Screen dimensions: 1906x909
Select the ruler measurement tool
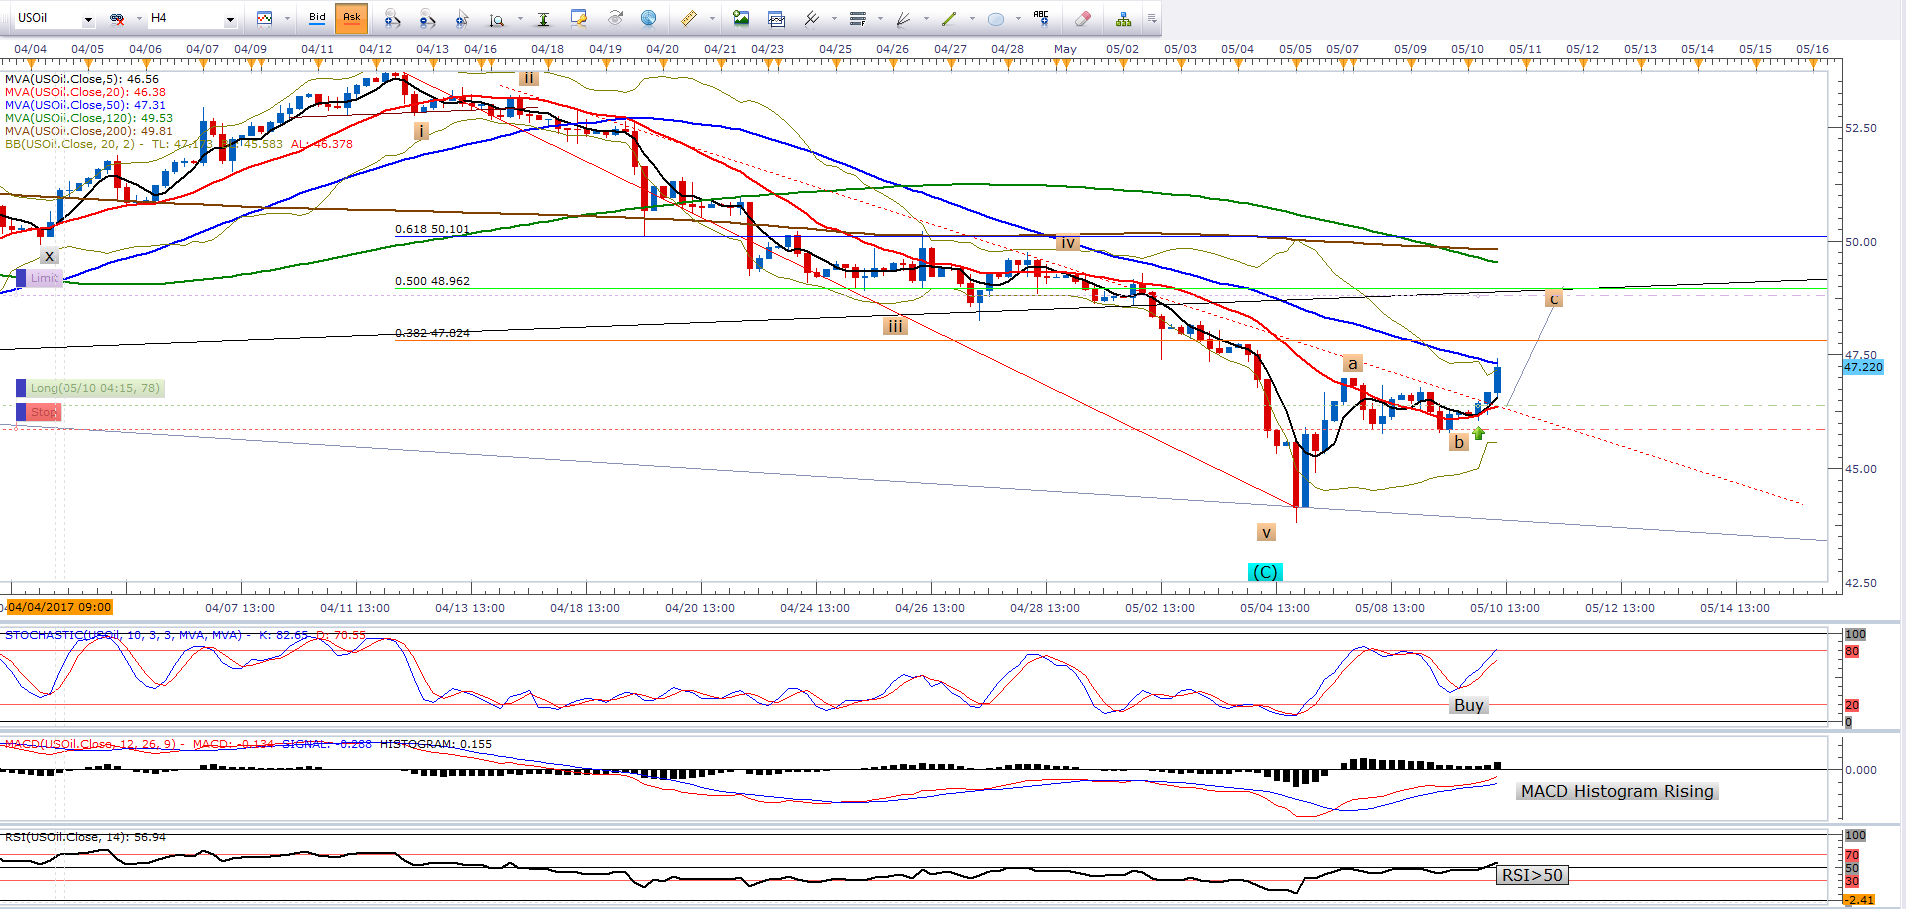point(689,18)
